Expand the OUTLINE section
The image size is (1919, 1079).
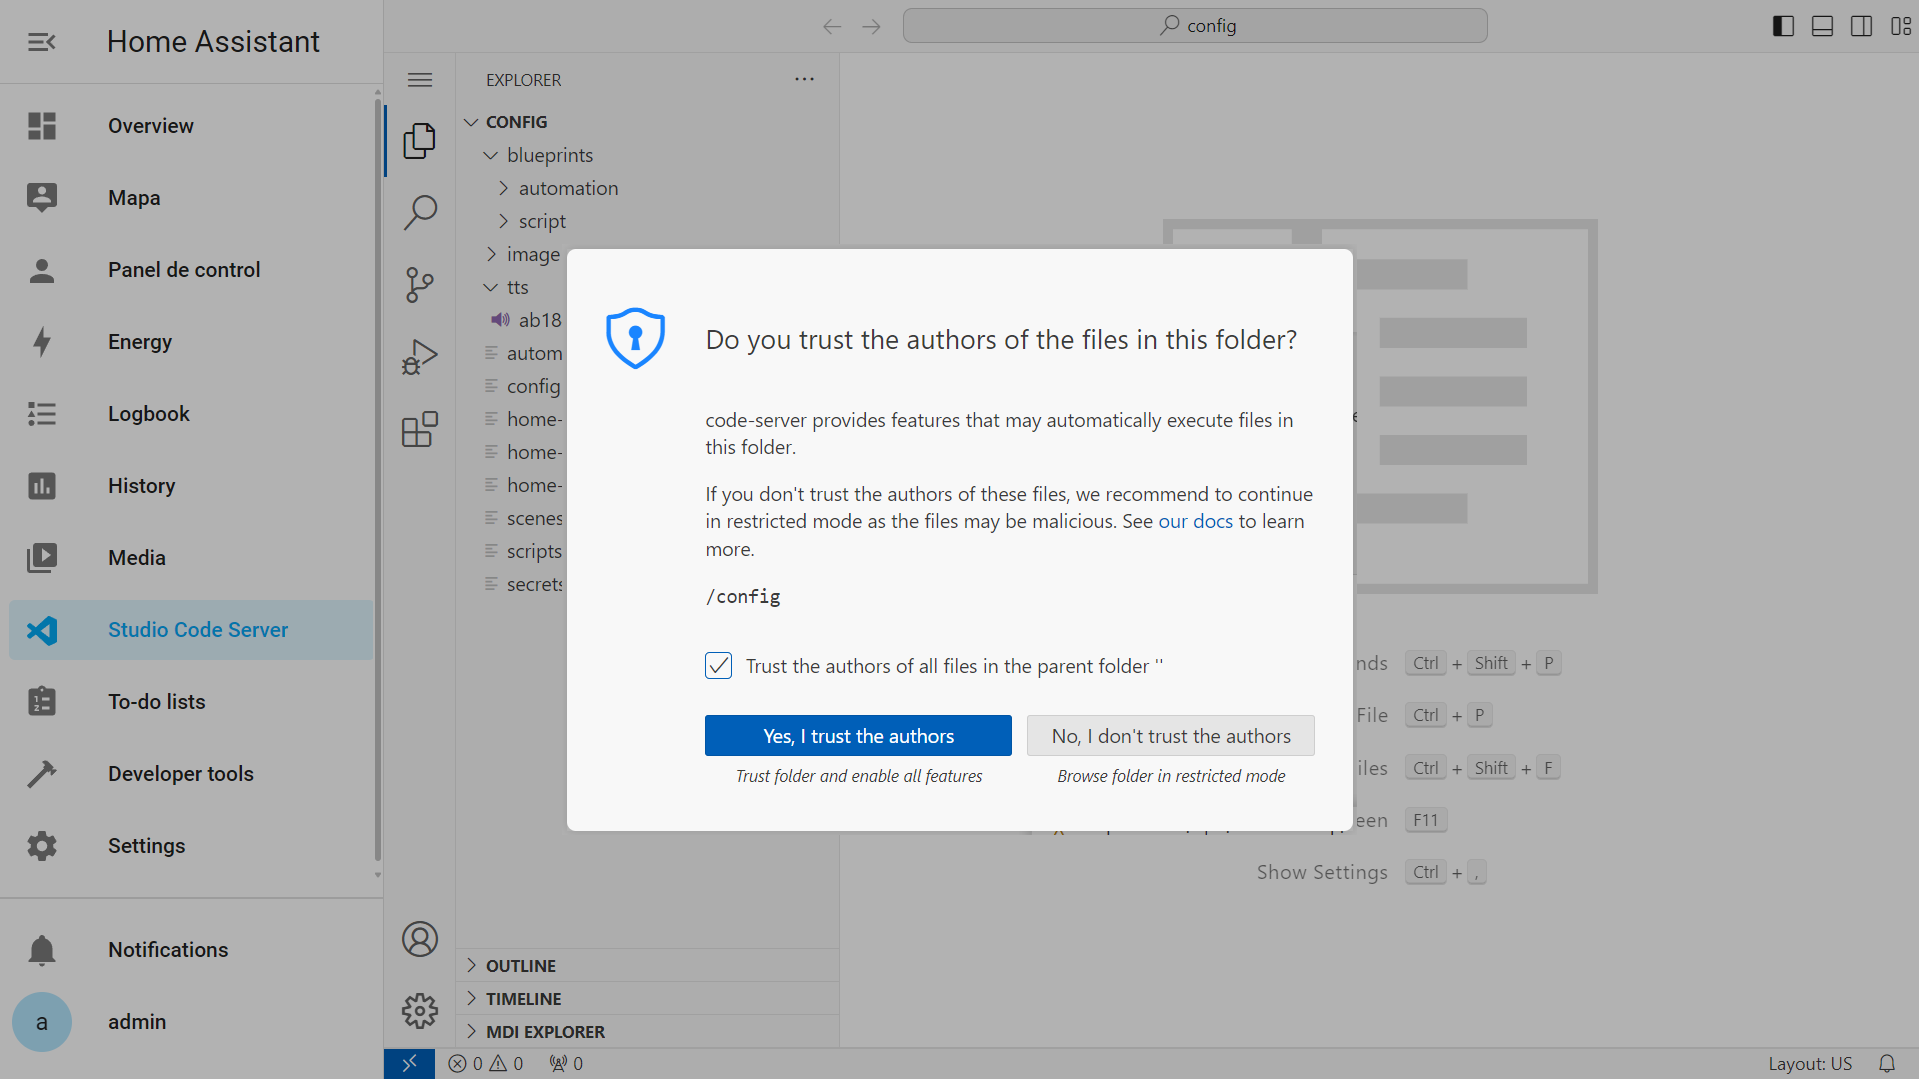coord(647,966)
